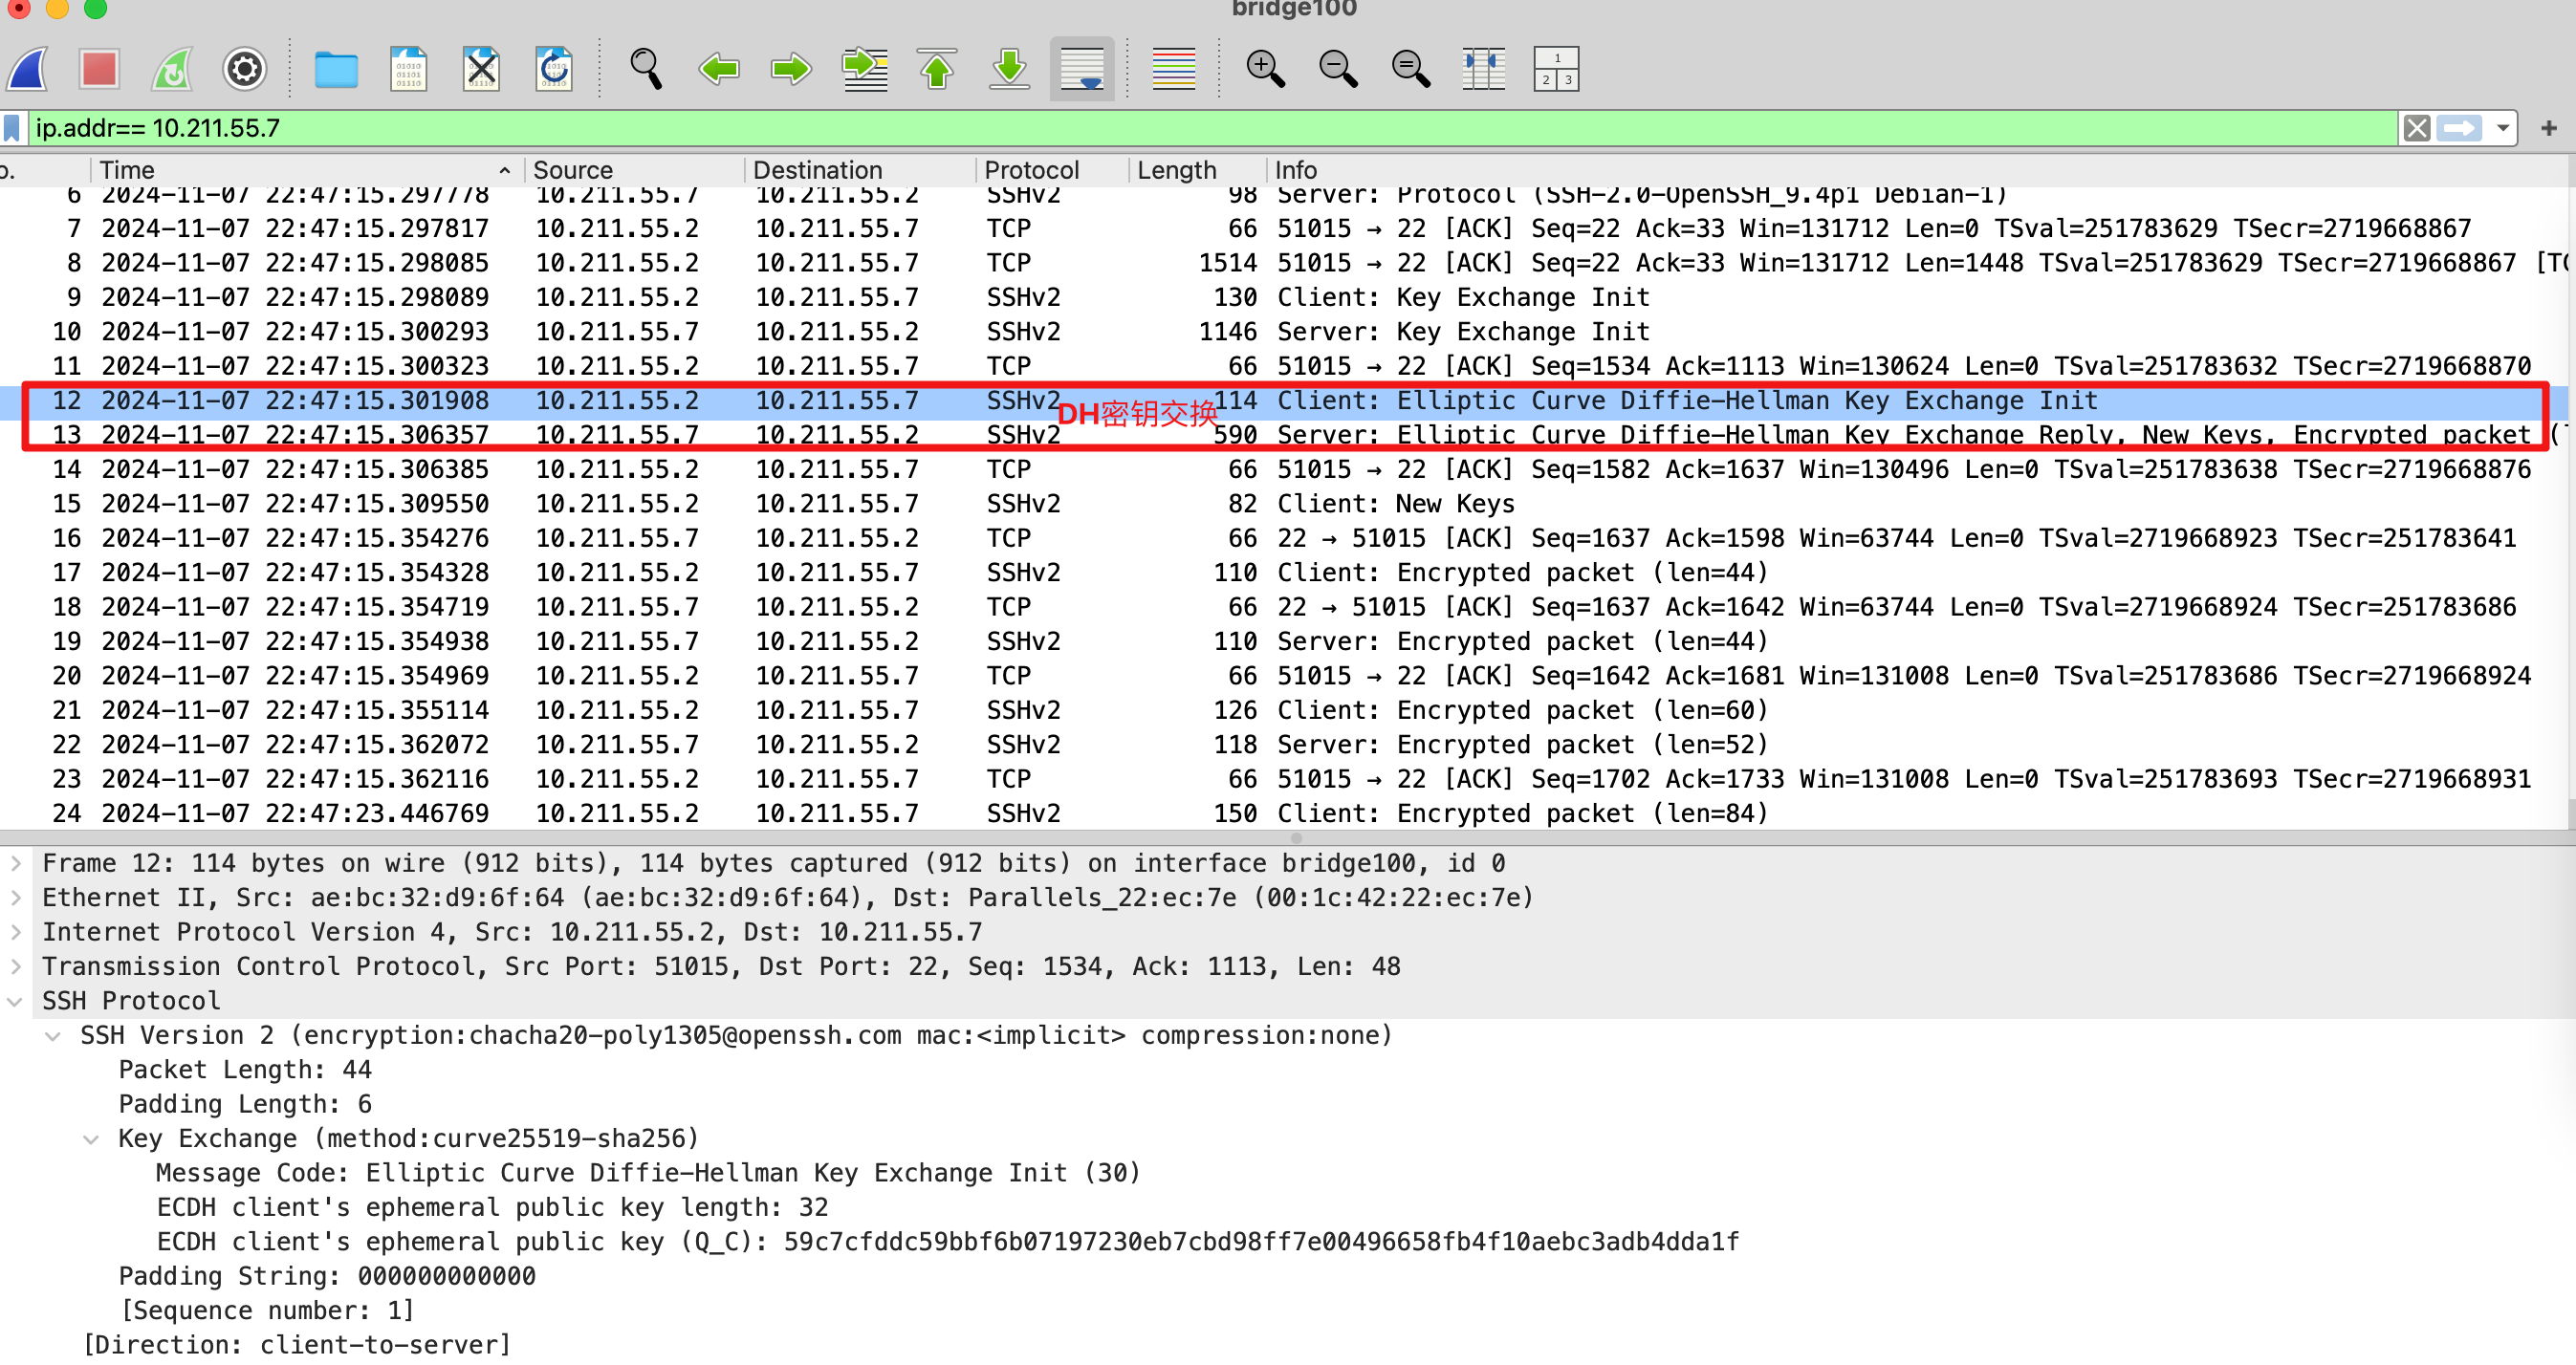This screenshot has width=2576, height=1365.
Task: Select packet 8 TCP length 1514 row
Action: (1283, 262)
